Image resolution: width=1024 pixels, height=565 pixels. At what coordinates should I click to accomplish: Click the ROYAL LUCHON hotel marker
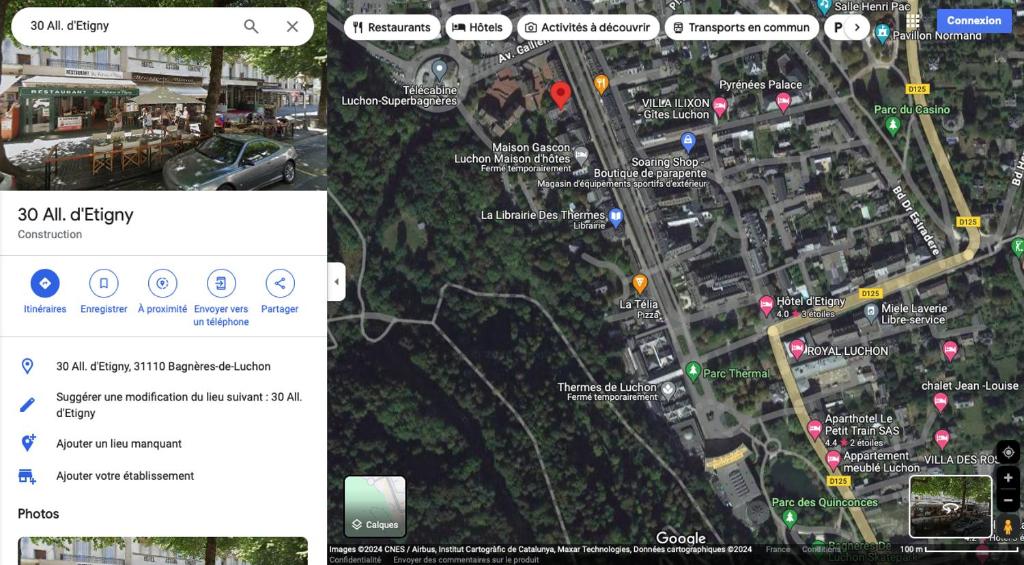click(797, 348)
